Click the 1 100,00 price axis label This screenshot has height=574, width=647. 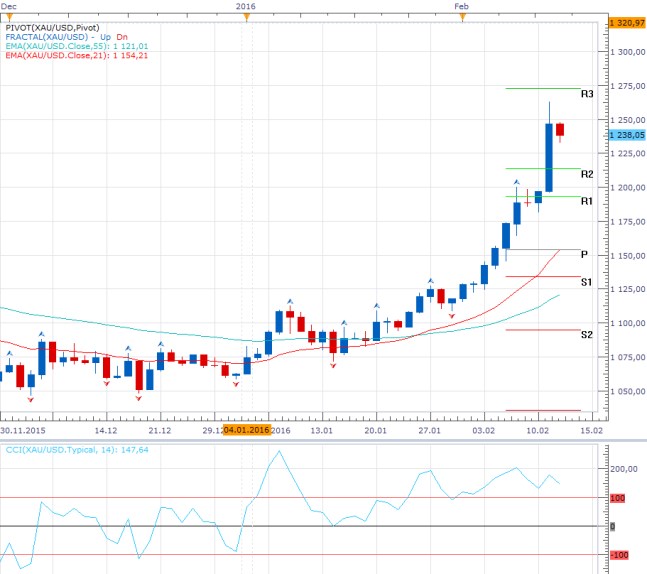[628, 323]
